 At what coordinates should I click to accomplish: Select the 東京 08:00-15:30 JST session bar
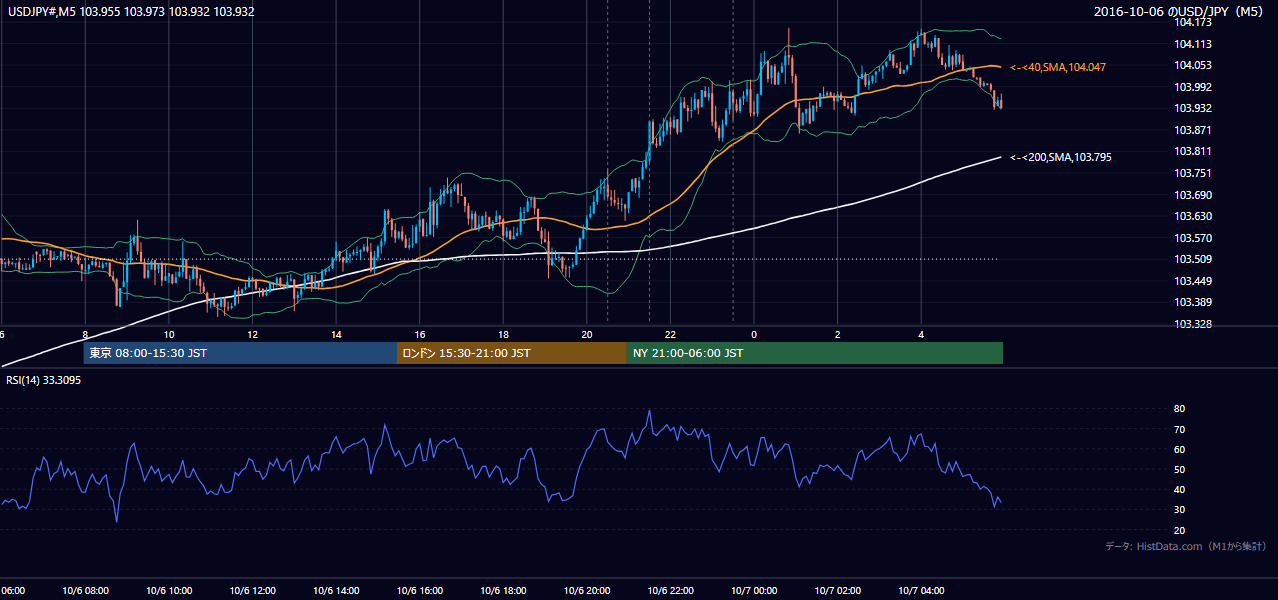(x=240, y=353)
